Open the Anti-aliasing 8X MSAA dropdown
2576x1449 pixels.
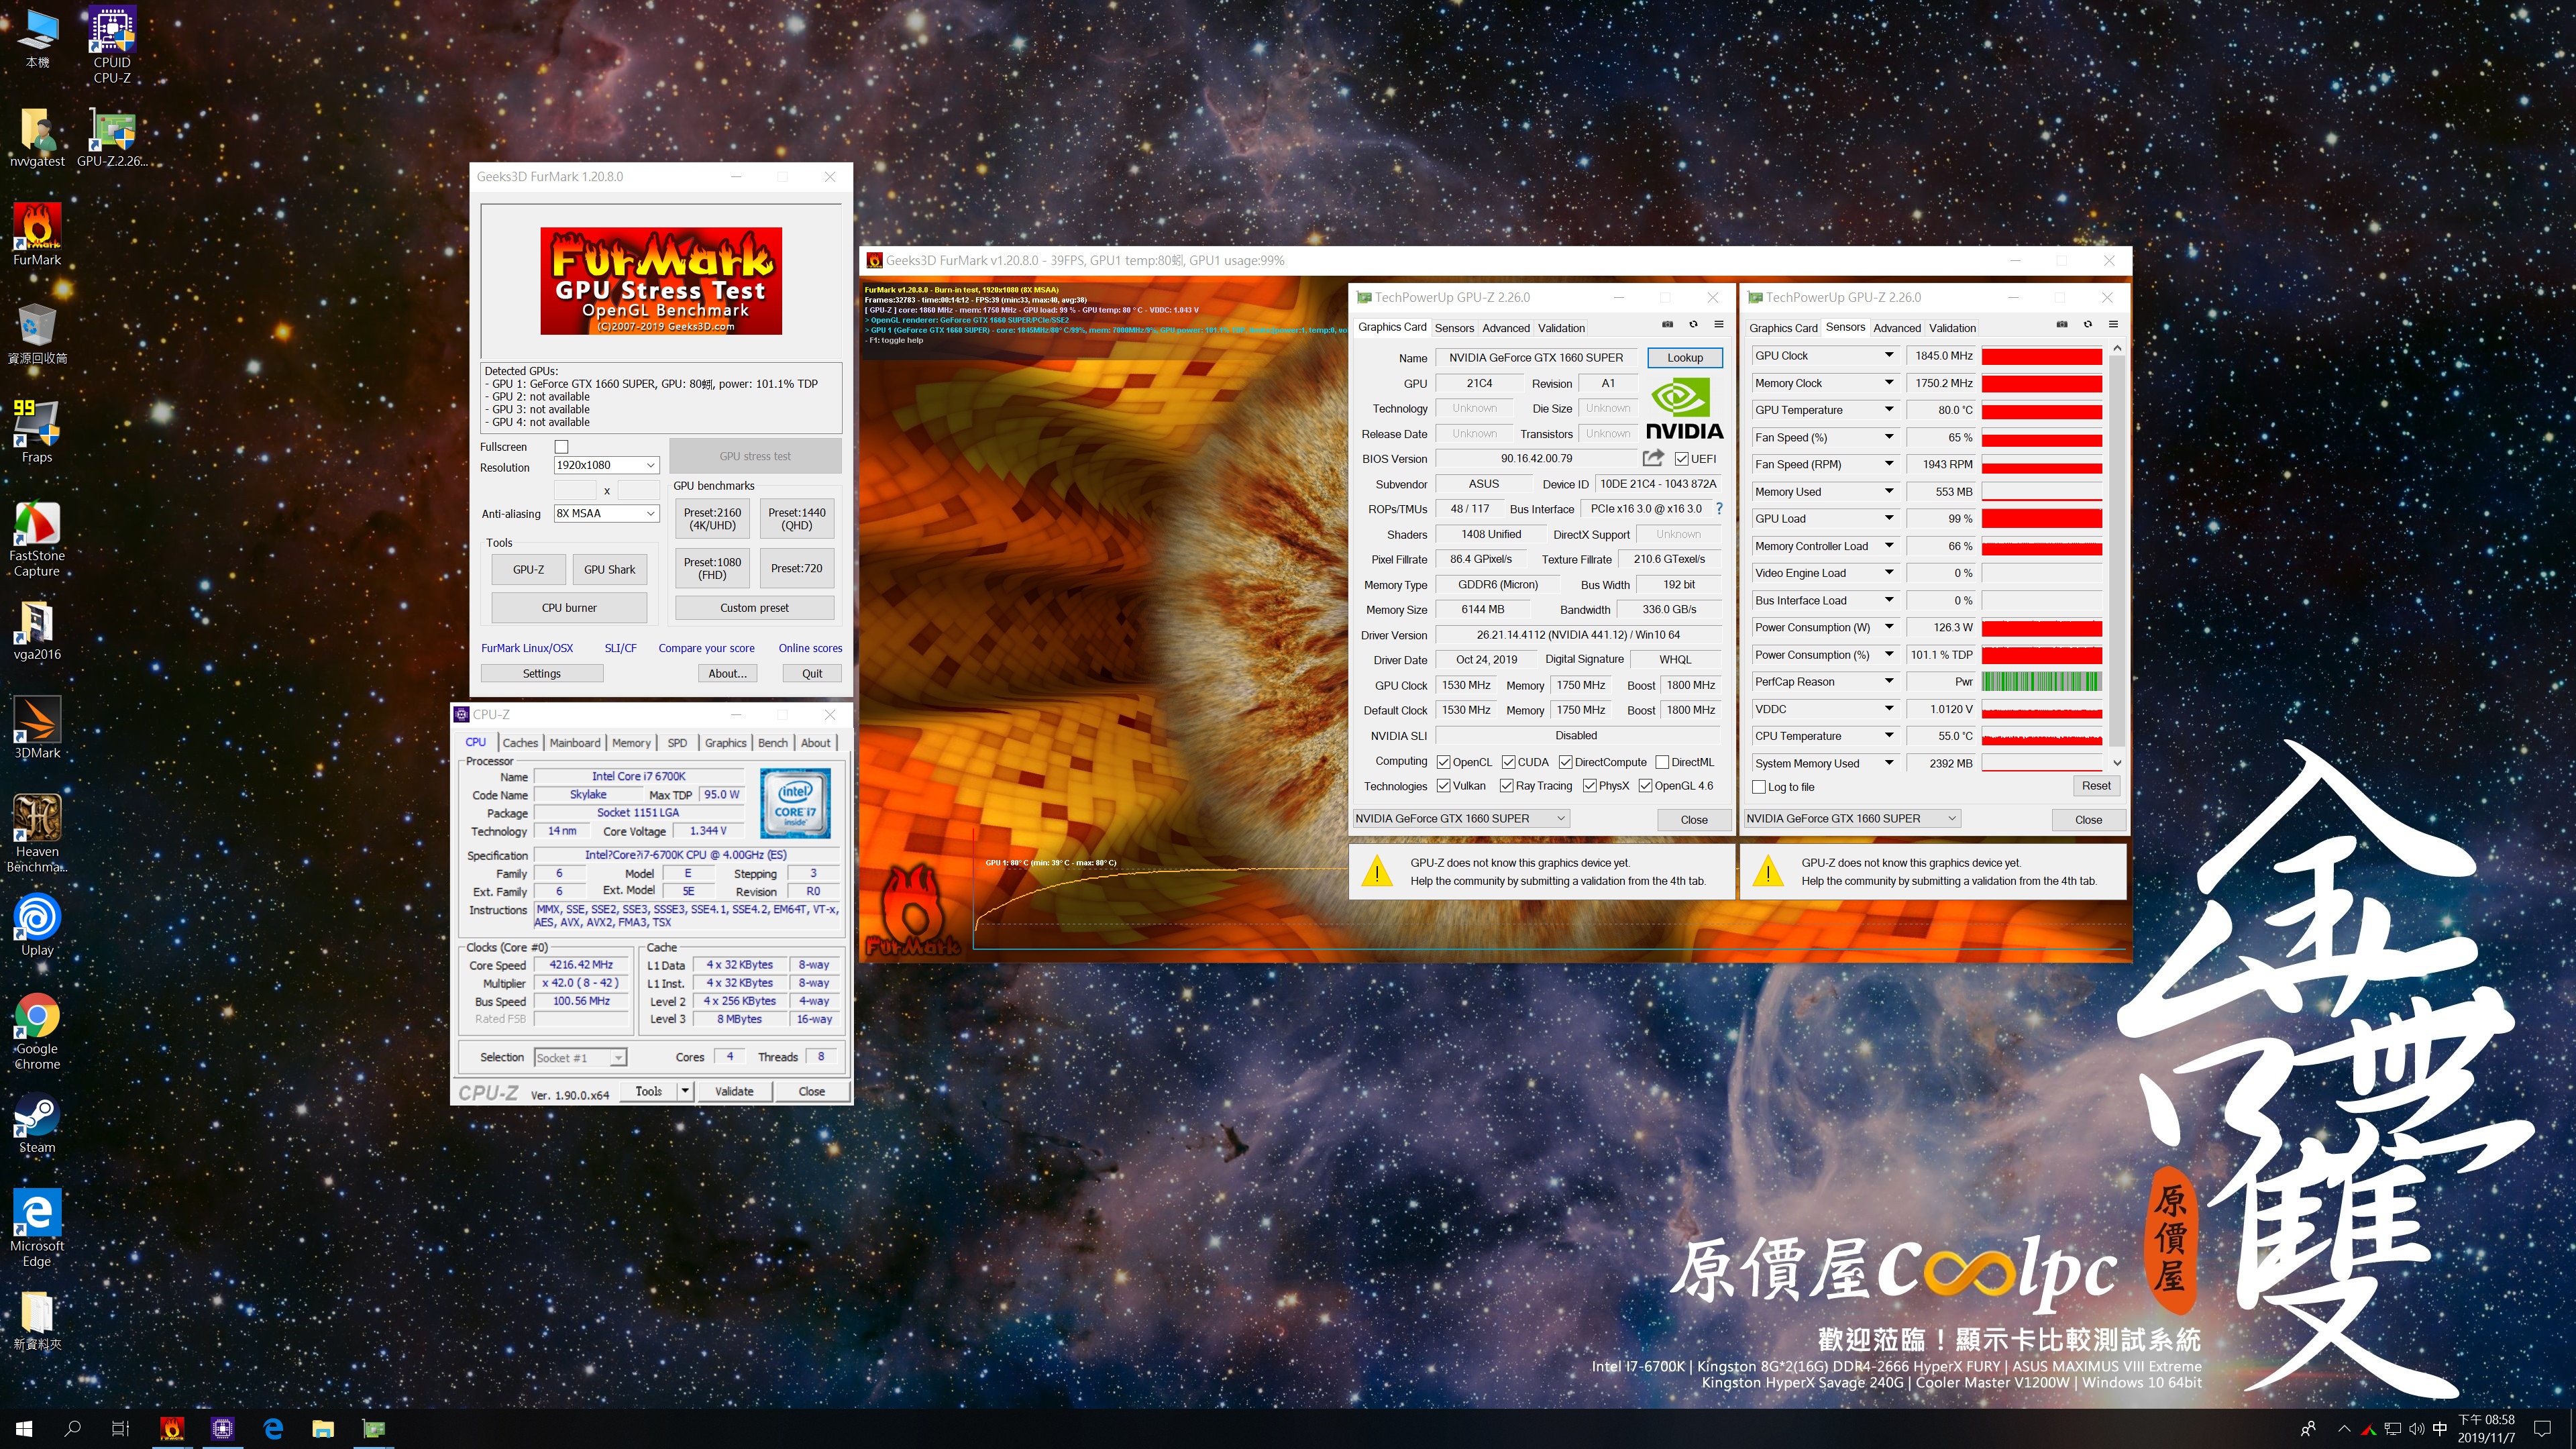point(606,513)
